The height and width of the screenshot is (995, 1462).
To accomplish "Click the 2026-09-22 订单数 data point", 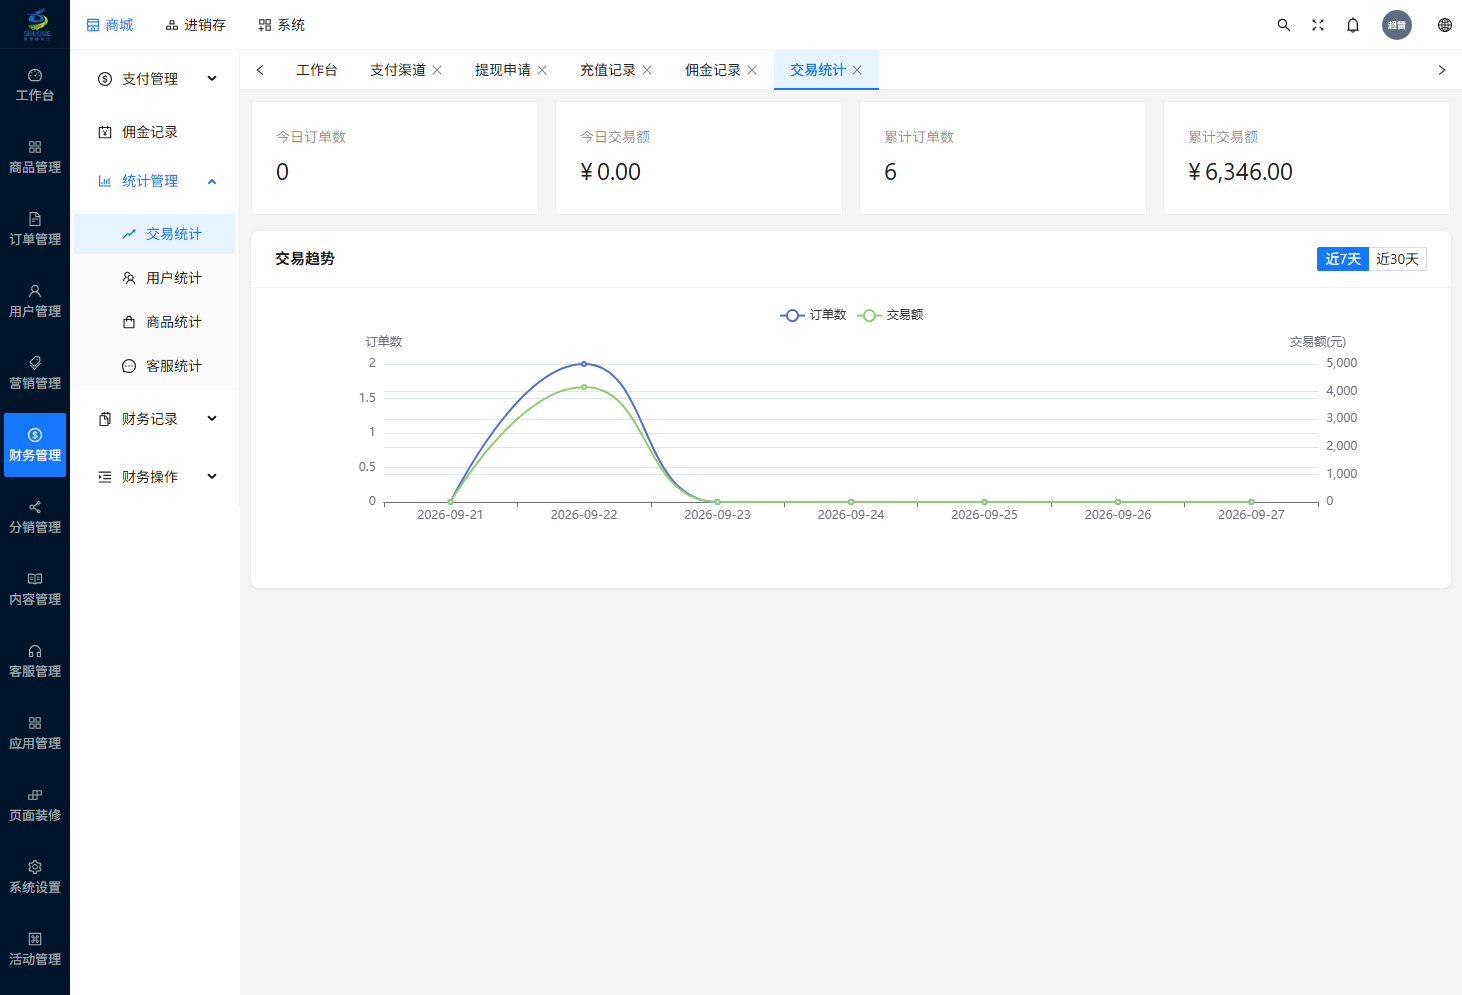I will pyautogui.click(x=584, y=364).
